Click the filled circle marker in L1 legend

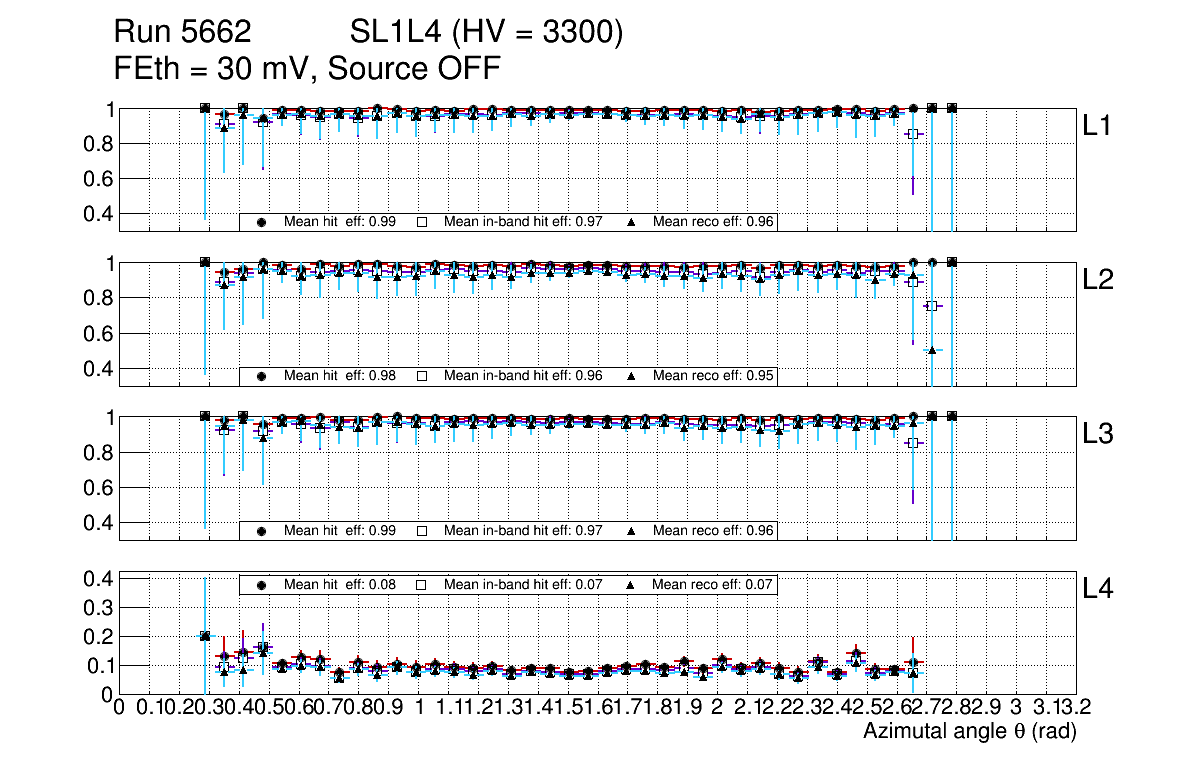click(x=261, y=222)
